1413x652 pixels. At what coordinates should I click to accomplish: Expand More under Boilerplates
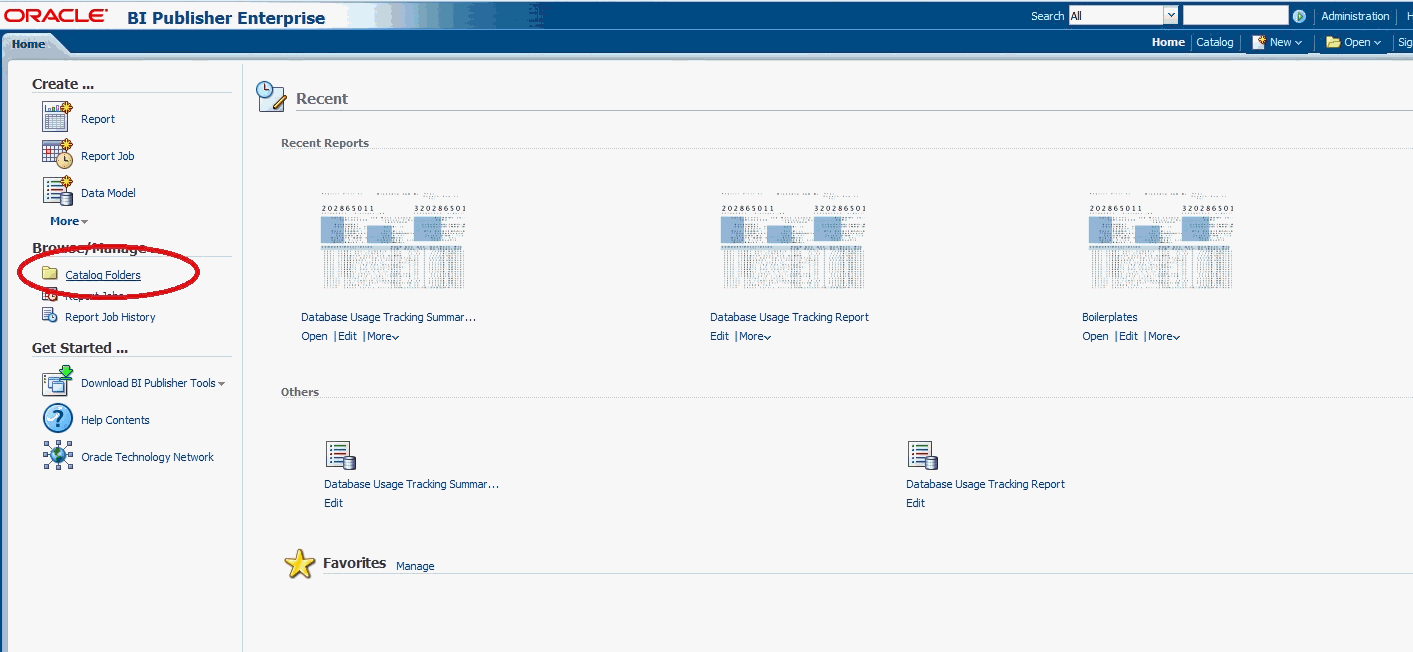1164,336
